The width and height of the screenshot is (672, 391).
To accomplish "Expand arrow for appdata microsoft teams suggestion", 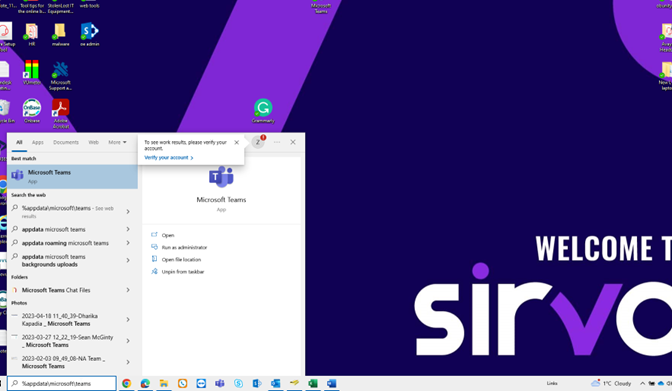I will [128, 229].
